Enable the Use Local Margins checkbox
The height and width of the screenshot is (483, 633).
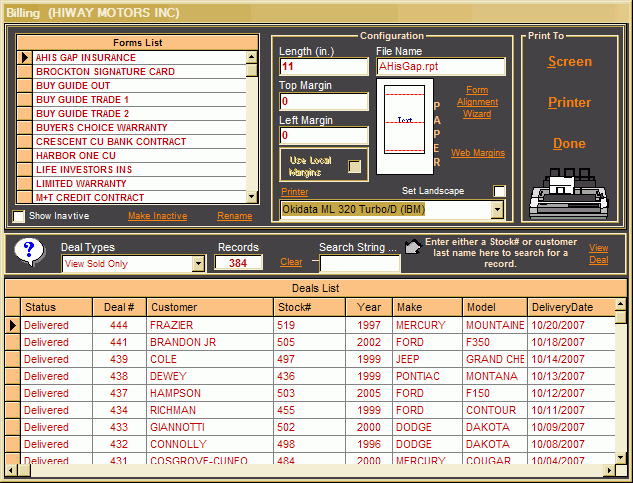click(354, 166)
